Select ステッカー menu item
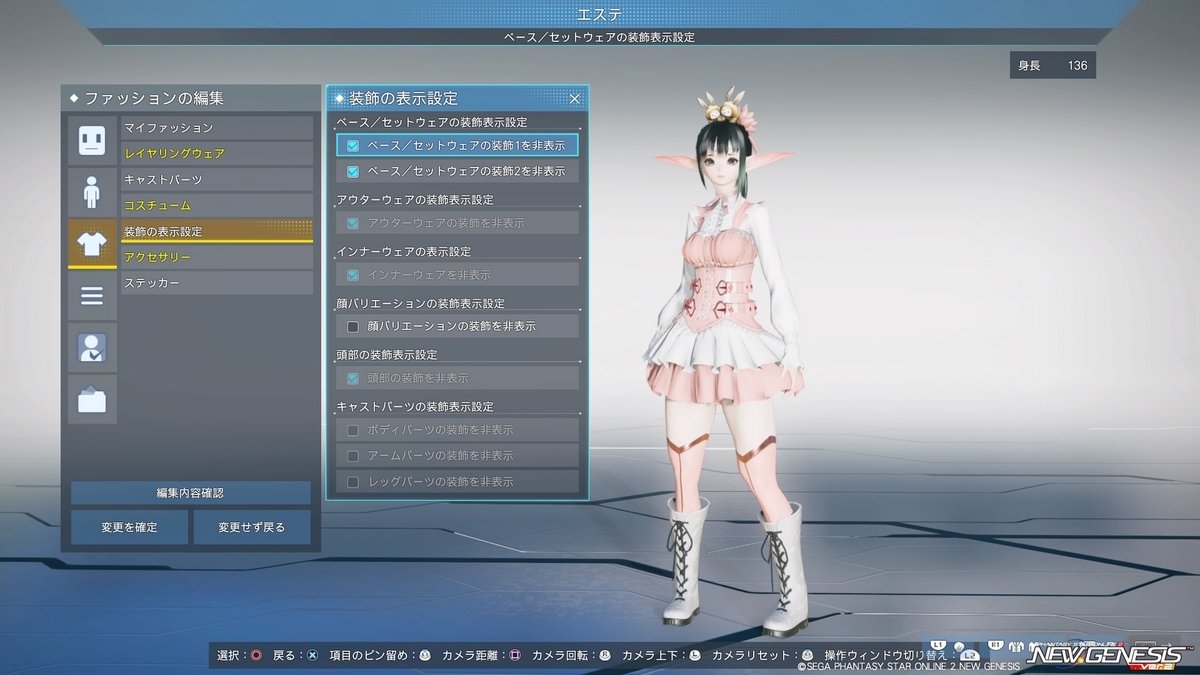The height and width of the screenshot is (675, 1200). (217, 284)
